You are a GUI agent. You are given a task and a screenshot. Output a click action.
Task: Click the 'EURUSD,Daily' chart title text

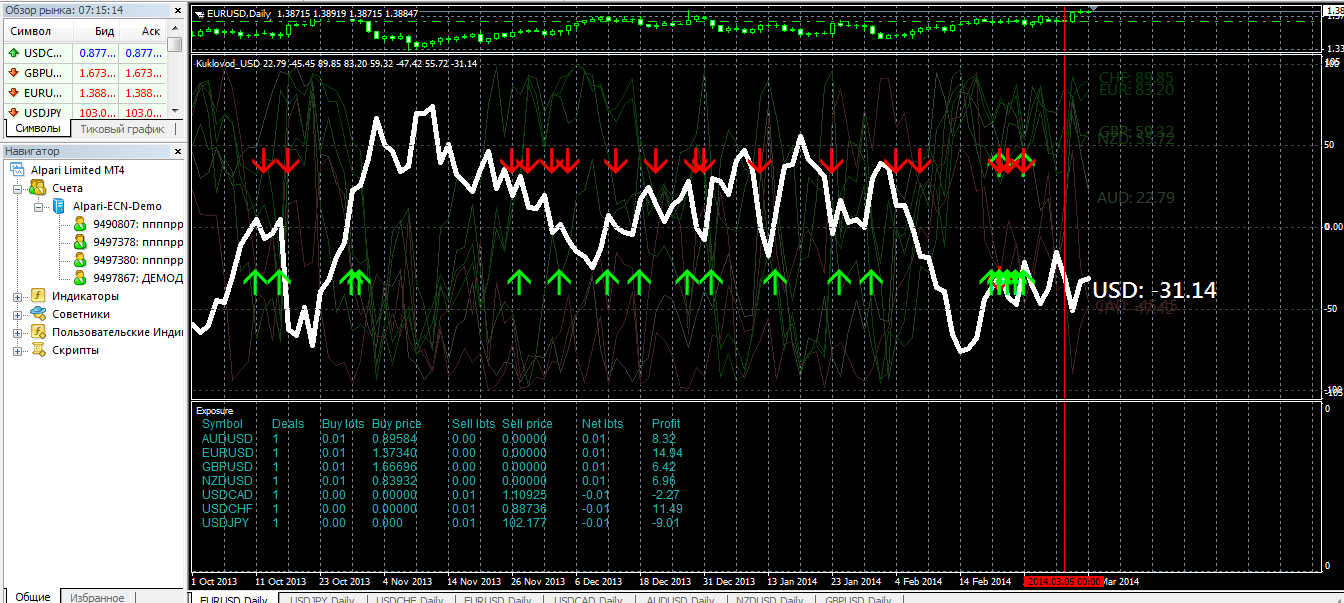point(237,14)
